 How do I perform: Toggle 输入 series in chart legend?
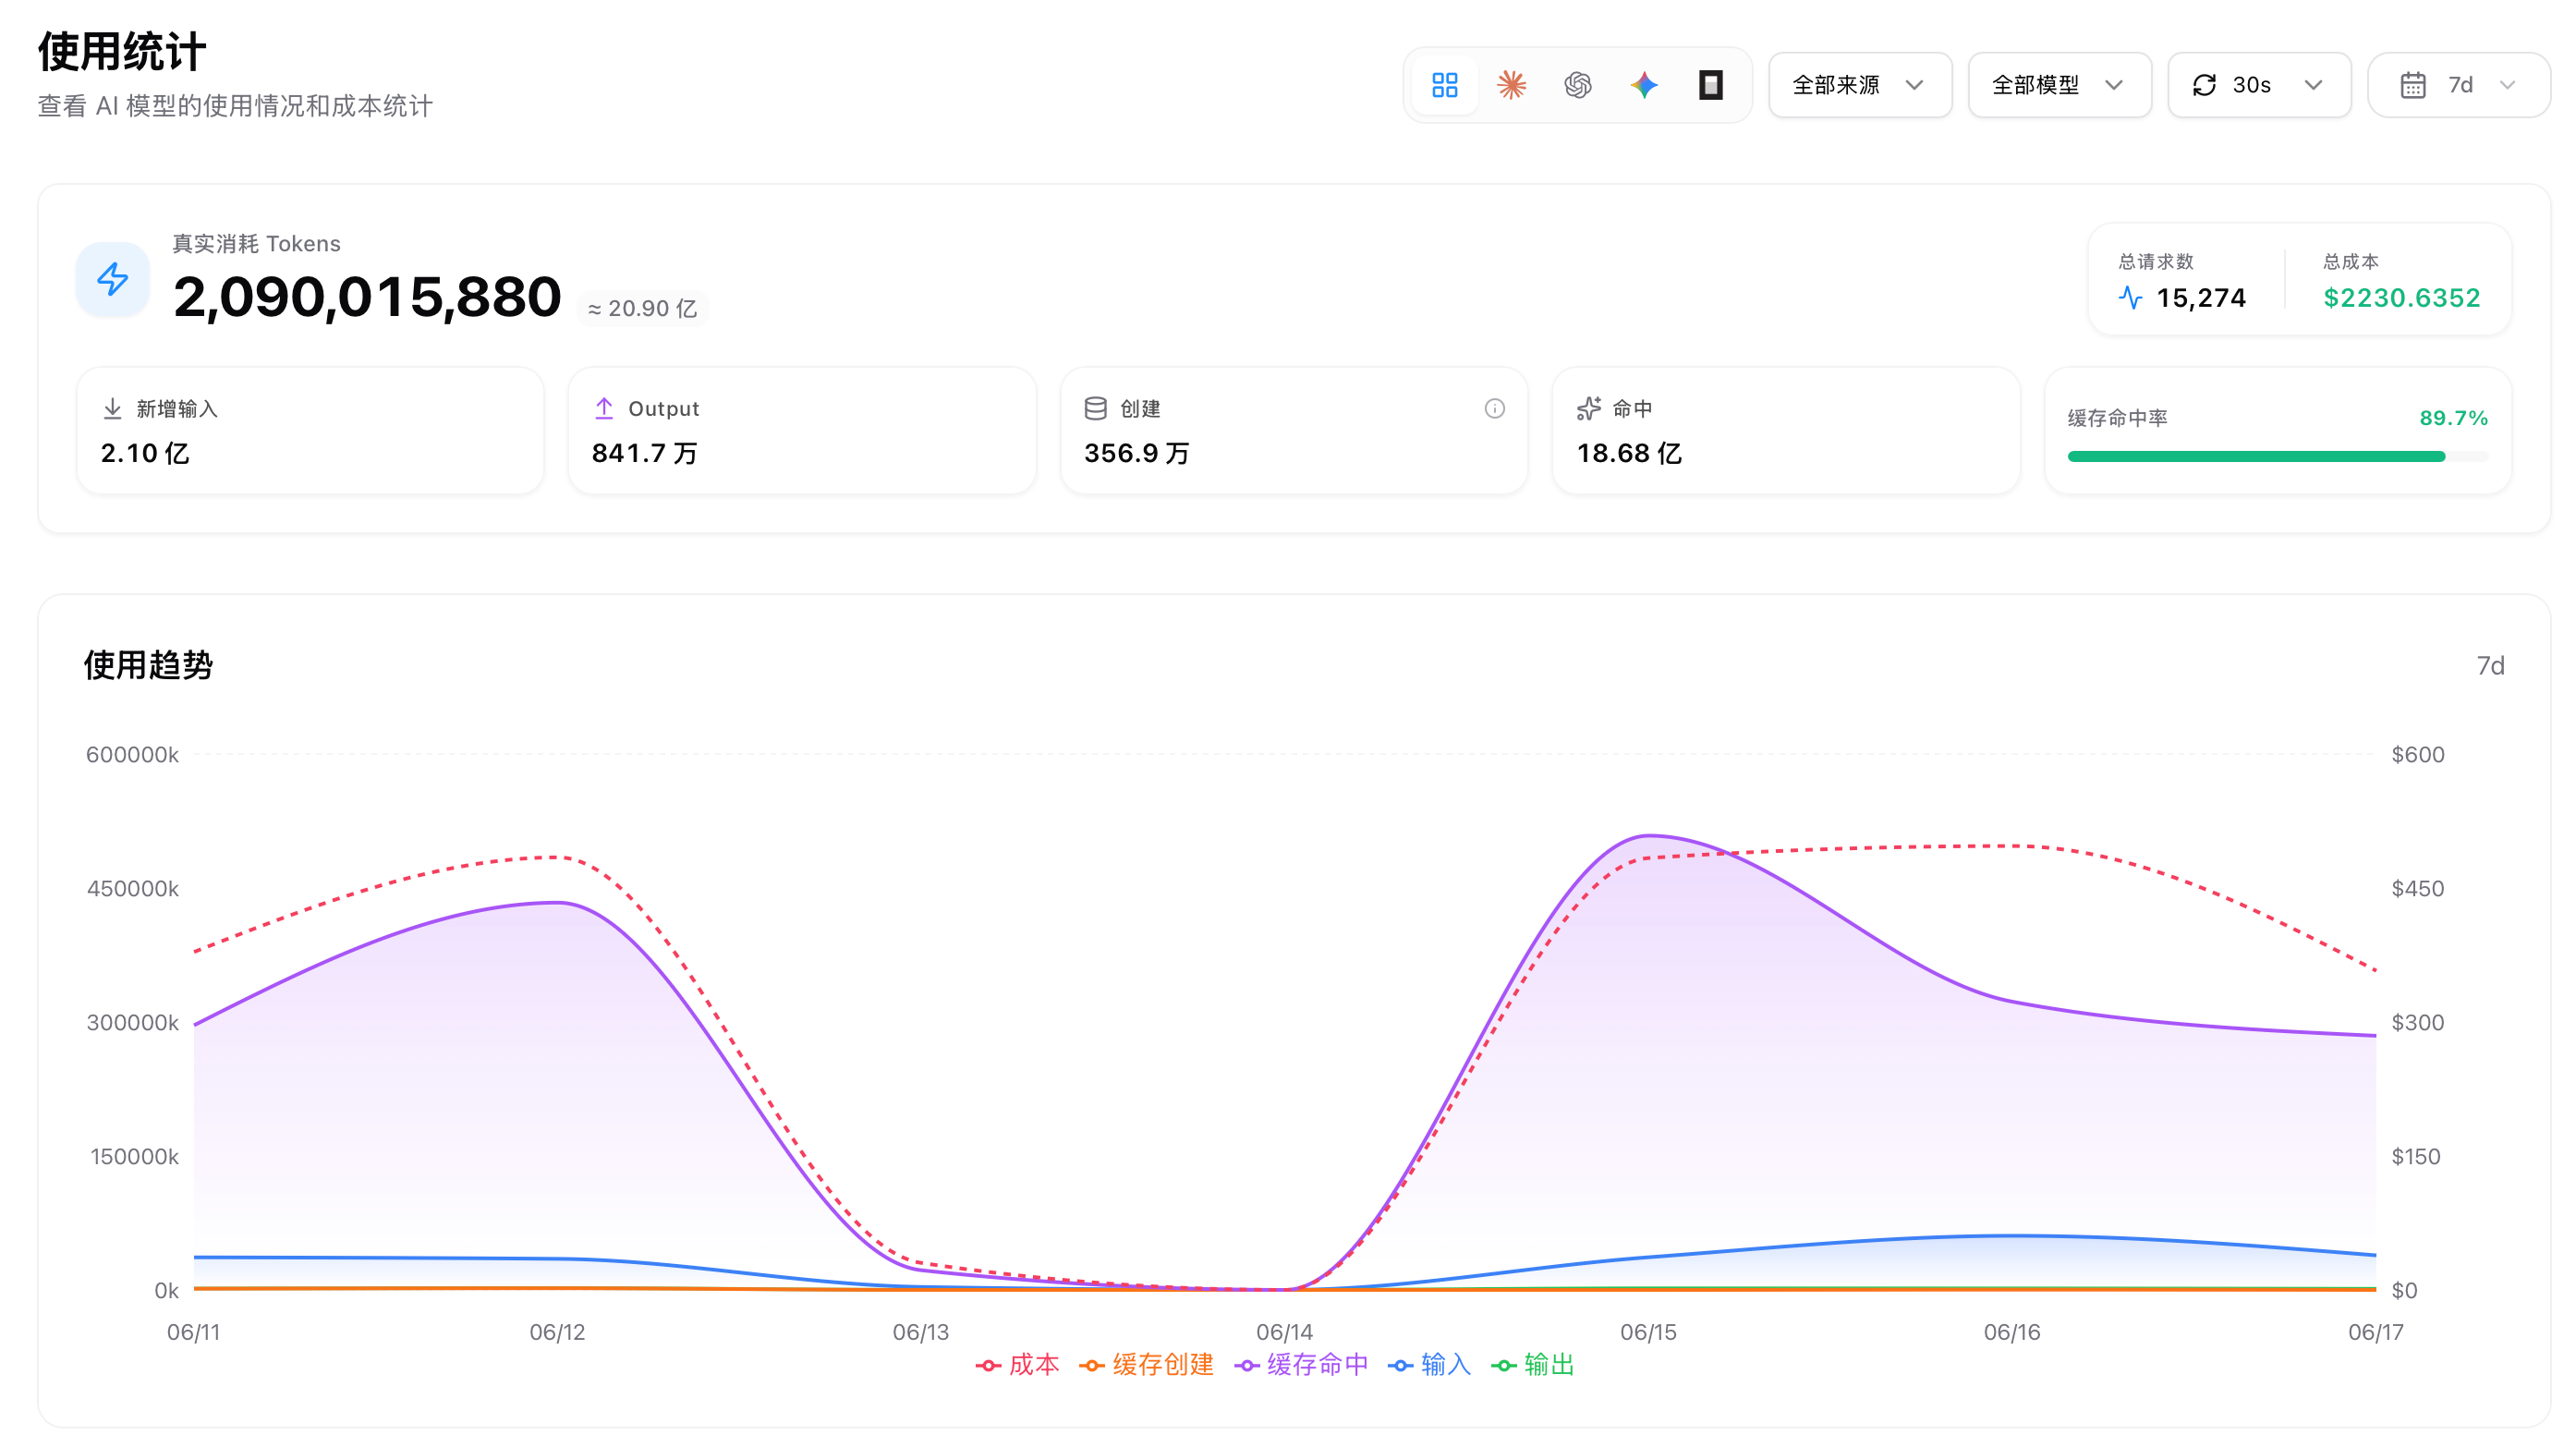click(1429, 1364)
